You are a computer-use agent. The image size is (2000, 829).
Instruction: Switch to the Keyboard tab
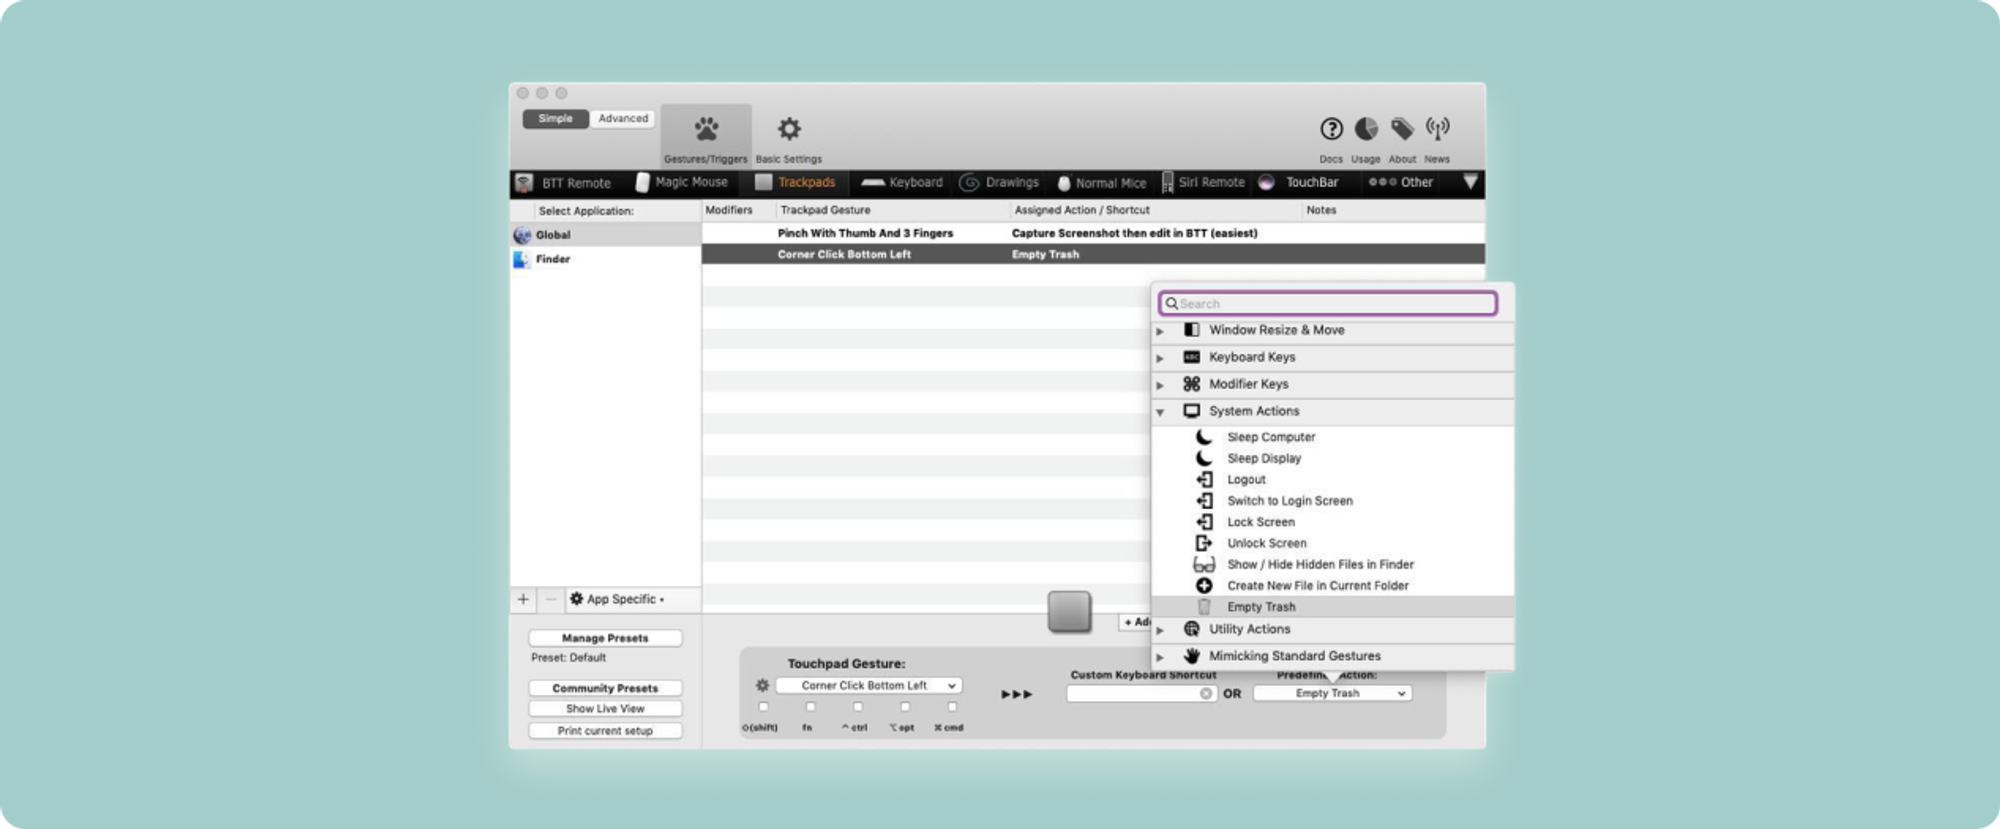902,182
